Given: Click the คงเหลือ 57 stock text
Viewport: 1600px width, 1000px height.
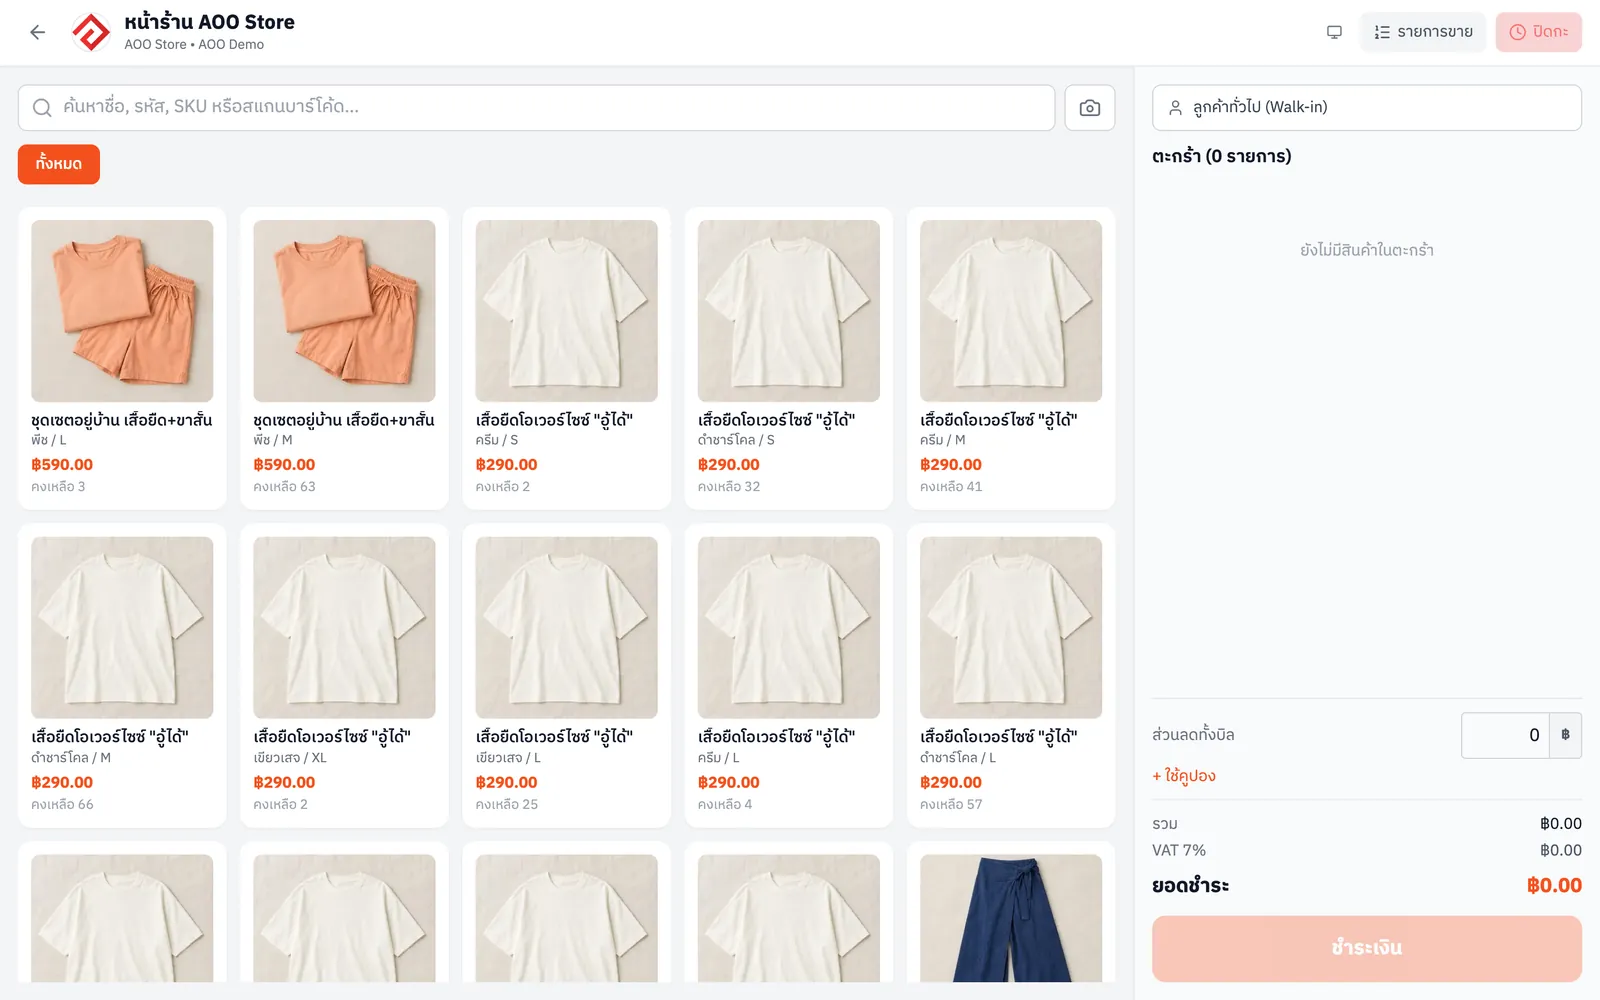Looking at the screenshot, I should tap(951, 805).
